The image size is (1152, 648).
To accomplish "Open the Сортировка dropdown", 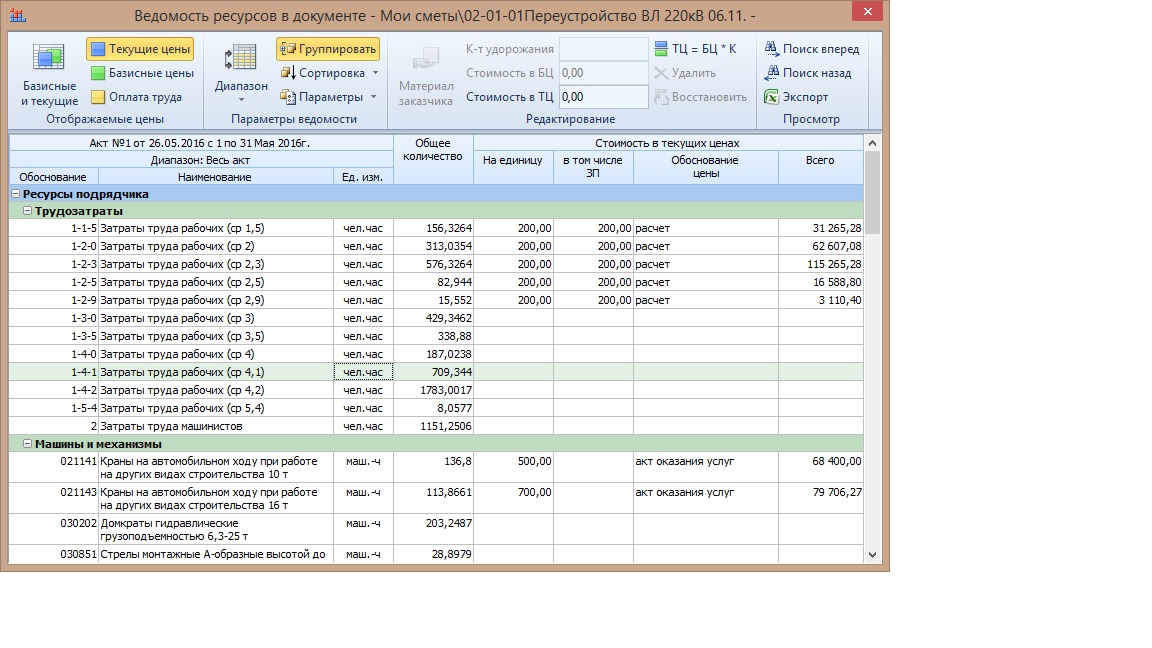I will pyautogui.click(x=330, y=73).
